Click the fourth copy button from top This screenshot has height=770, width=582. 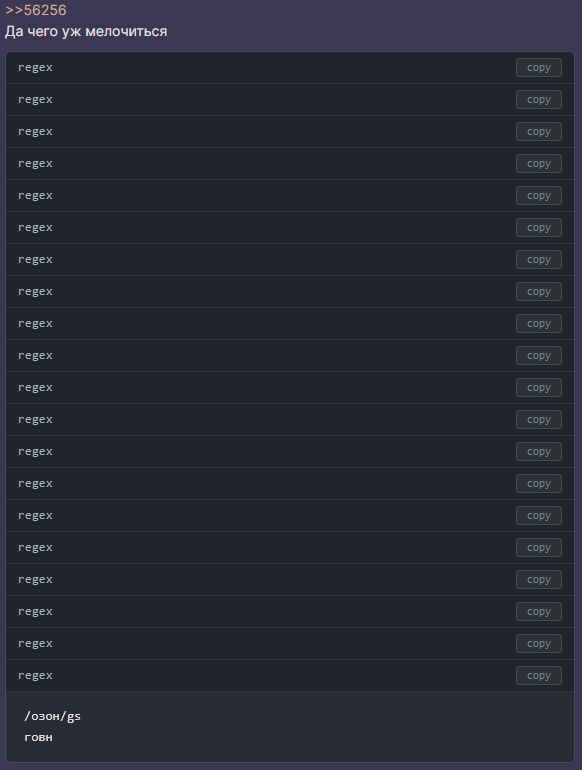pyautogui.click(x=539, y=164)
